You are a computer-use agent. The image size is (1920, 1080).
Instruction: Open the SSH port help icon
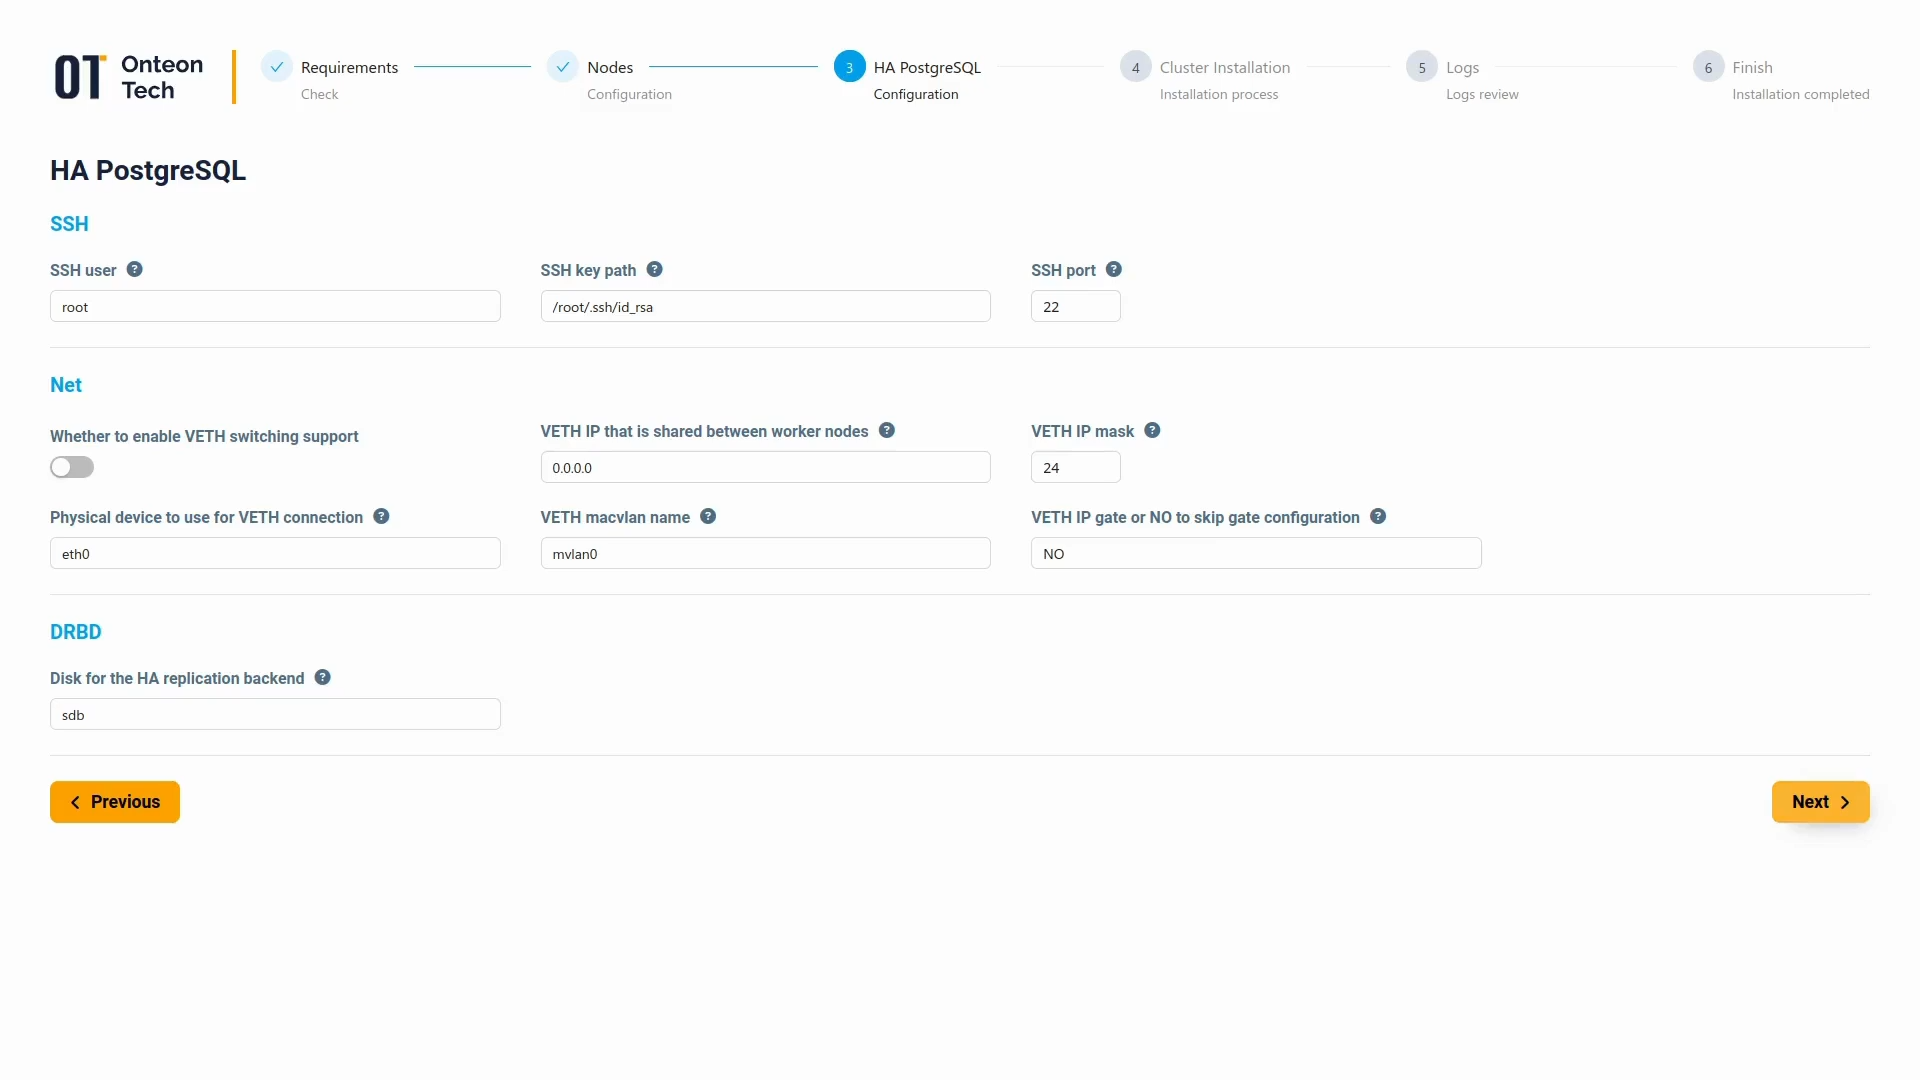click(x=1114, y=269)
